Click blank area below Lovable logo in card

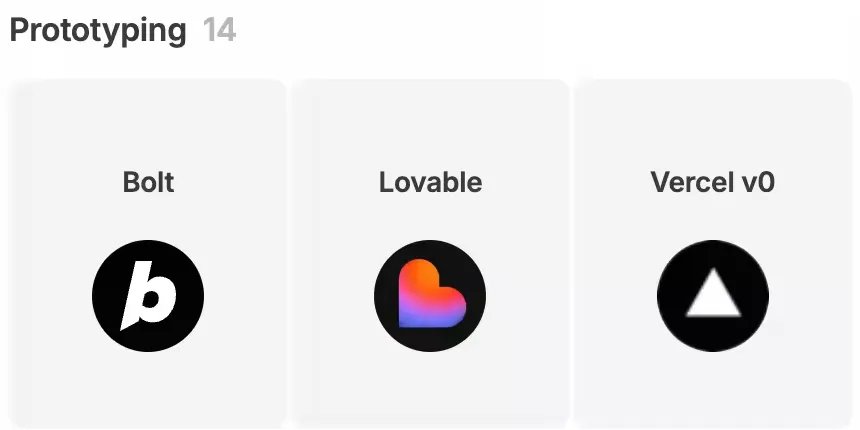coord(430,391)
